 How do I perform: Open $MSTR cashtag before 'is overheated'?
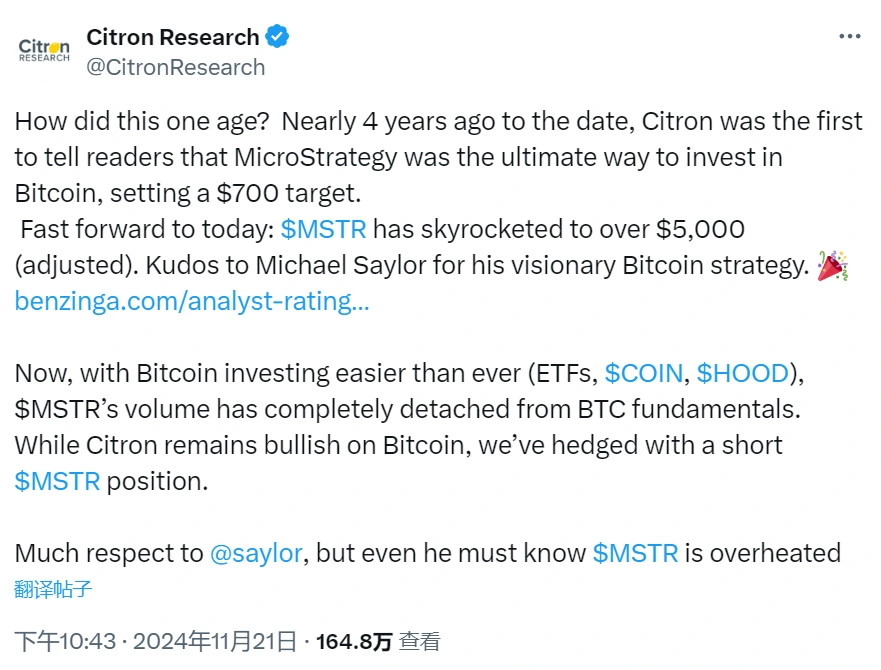635,553
